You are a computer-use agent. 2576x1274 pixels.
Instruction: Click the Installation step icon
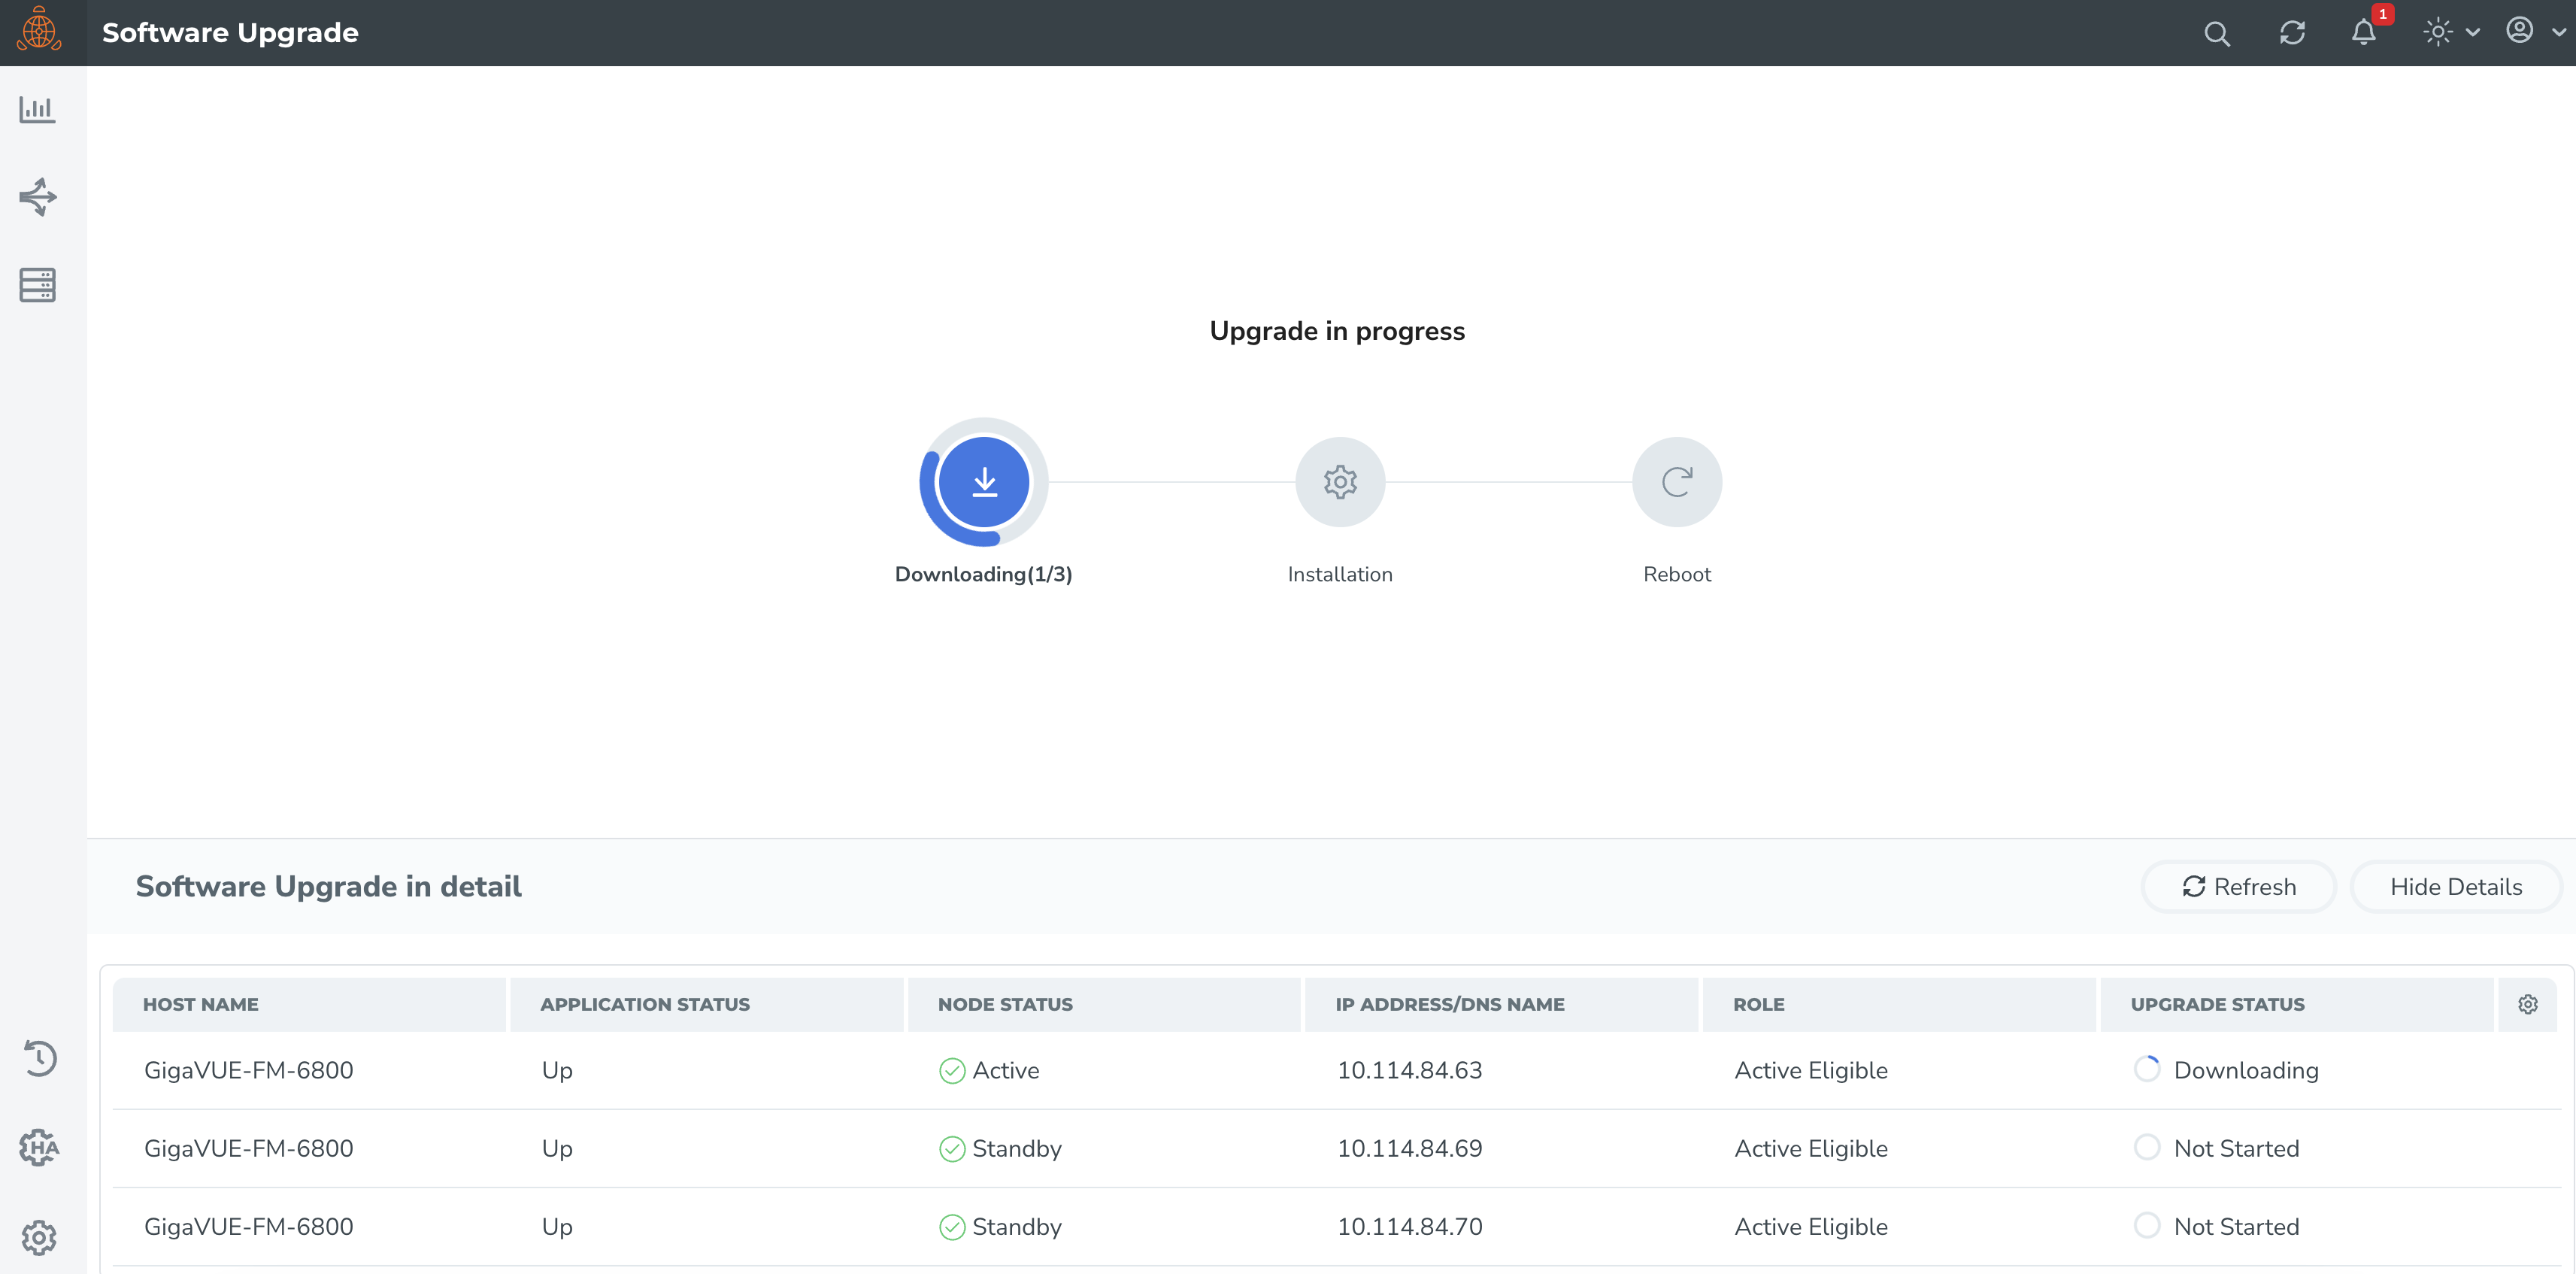[x=1339, y=482]
